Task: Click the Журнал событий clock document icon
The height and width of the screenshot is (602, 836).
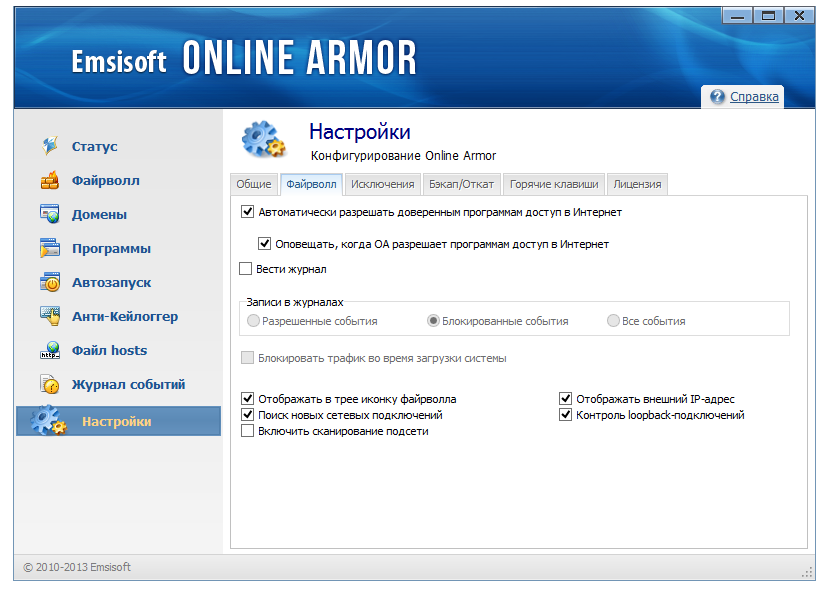Action: click(x=50, y=384)
